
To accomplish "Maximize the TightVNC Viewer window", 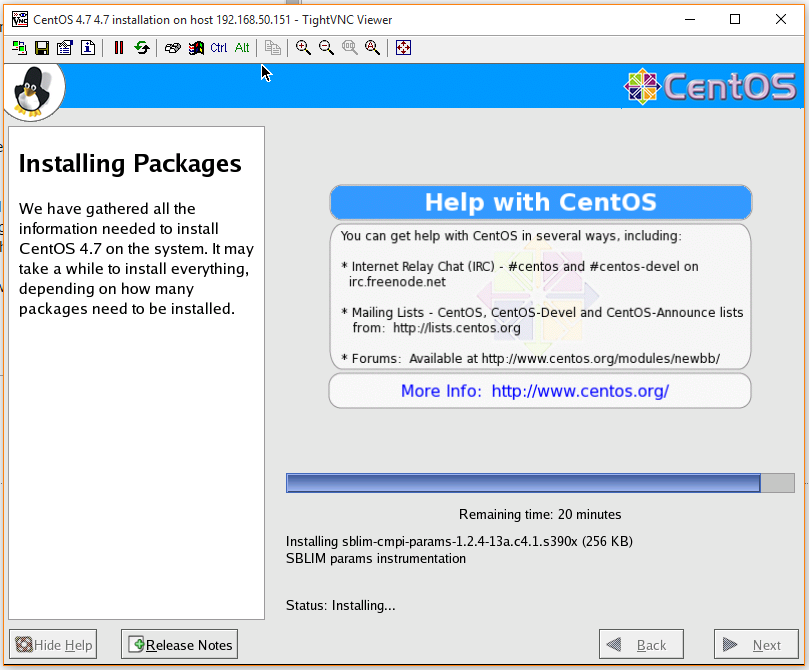I will [735, 20].
